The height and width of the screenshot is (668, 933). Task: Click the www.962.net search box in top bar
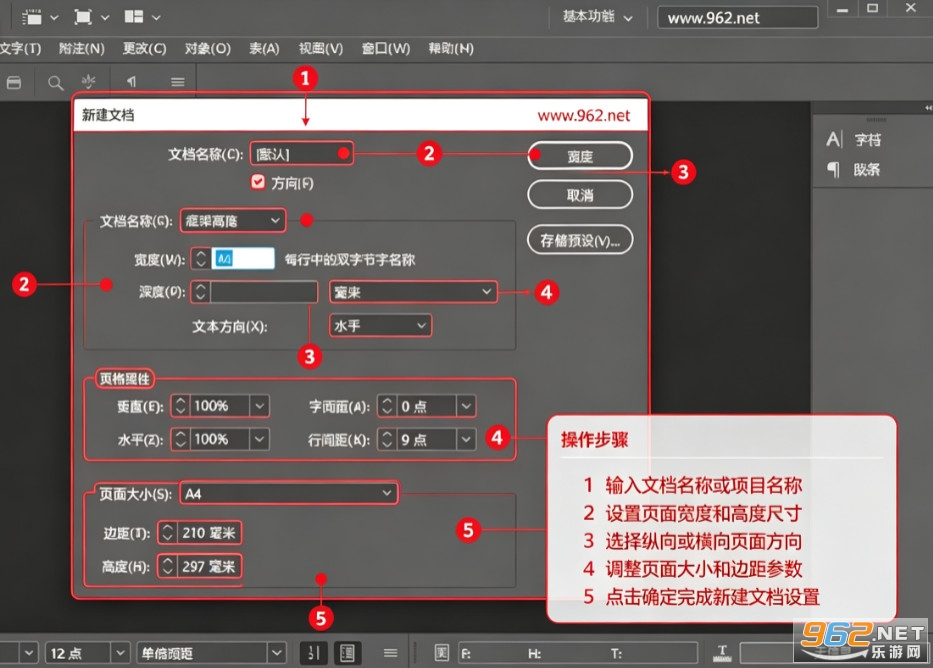pyautogui.click(x=737, y=18)
